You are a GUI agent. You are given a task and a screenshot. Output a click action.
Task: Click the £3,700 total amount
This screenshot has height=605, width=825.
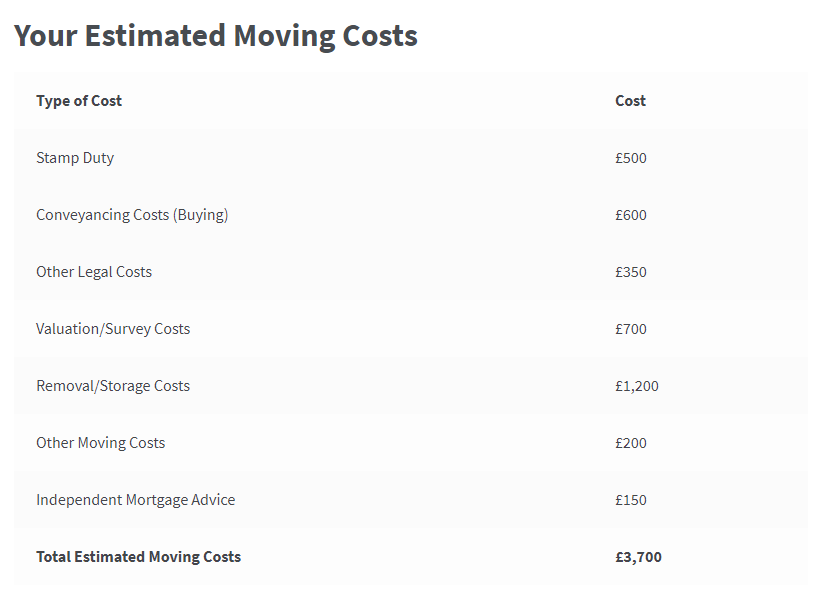tap(638, 557)
